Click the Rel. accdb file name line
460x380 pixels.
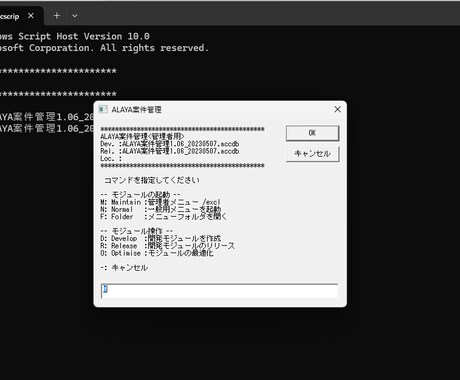click(170, 151)
